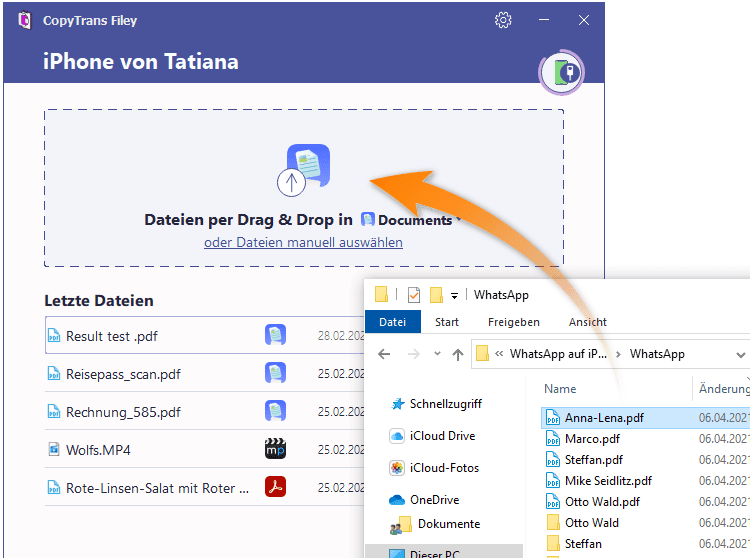Screen dimensions: 750x558
Task: Open CopyTrans Filey settings gear
Action: point(503,20)
